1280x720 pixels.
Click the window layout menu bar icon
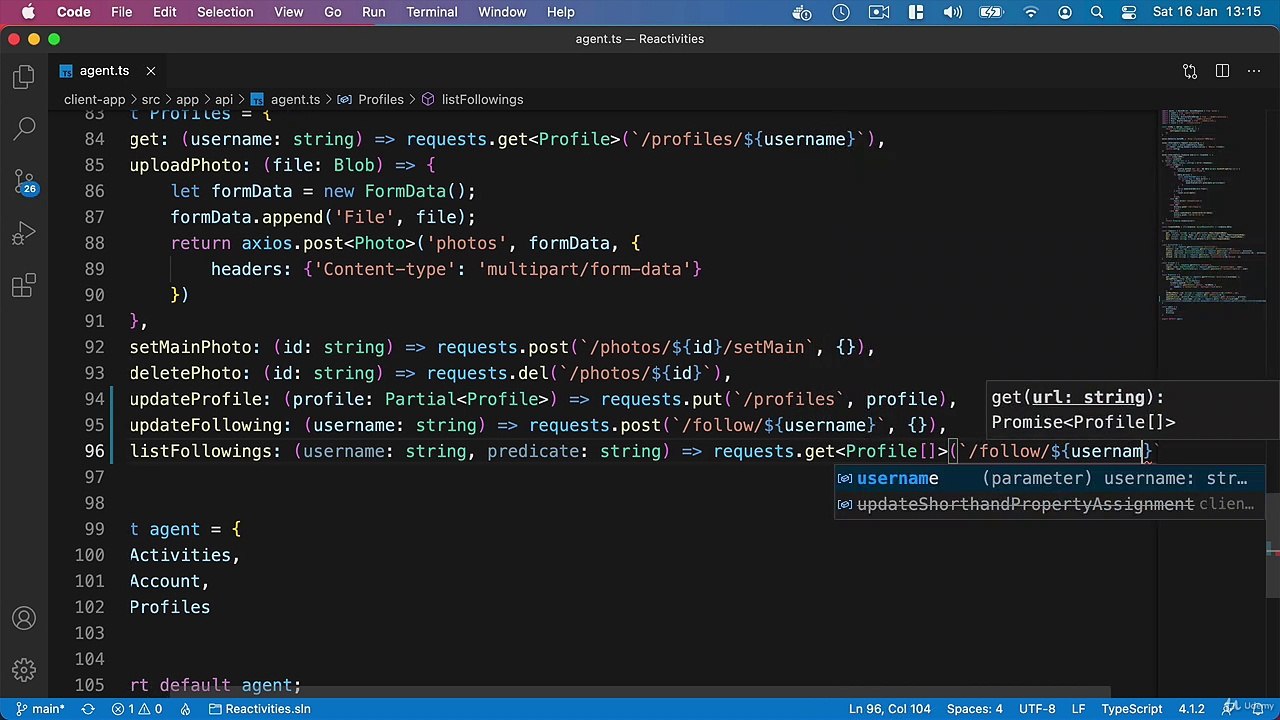pyautogui.click(x=916, y=12)
